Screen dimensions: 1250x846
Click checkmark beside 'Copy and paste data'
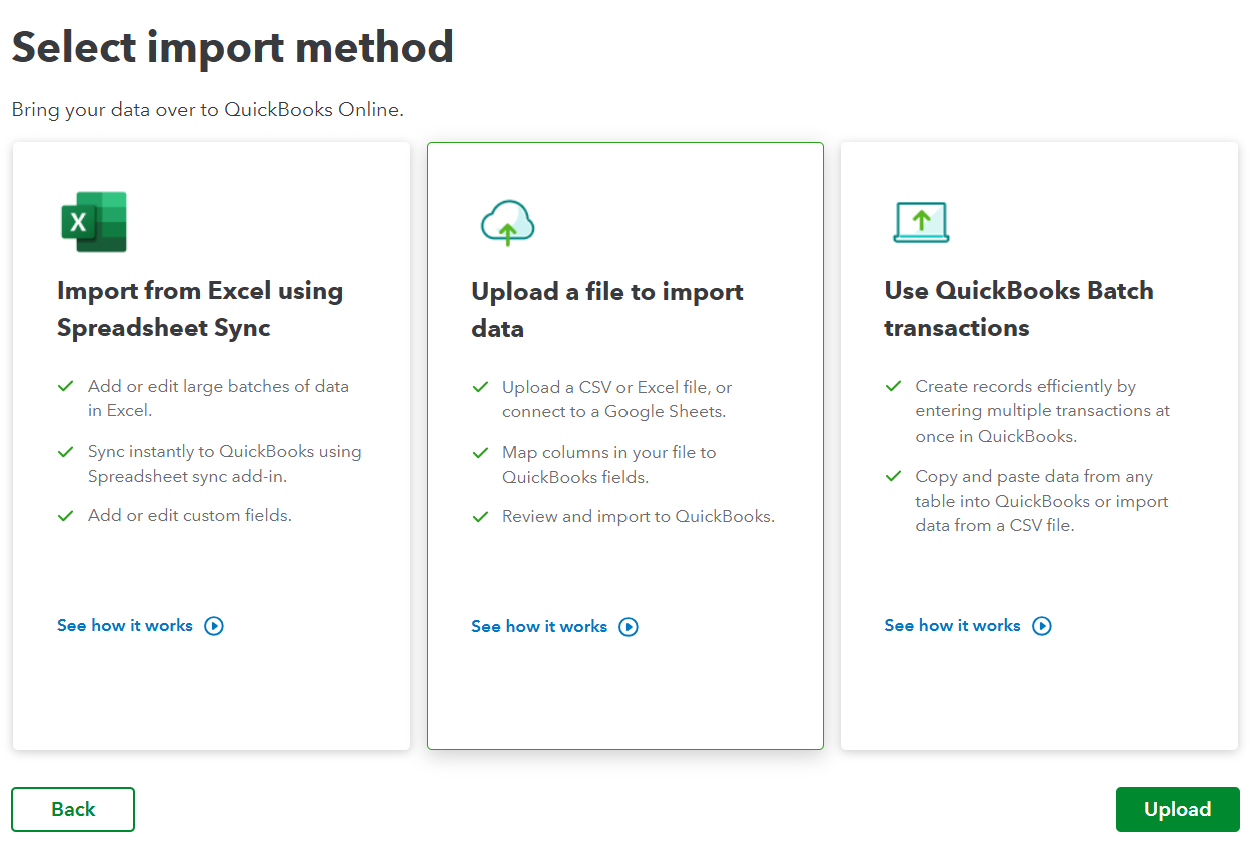893,476
